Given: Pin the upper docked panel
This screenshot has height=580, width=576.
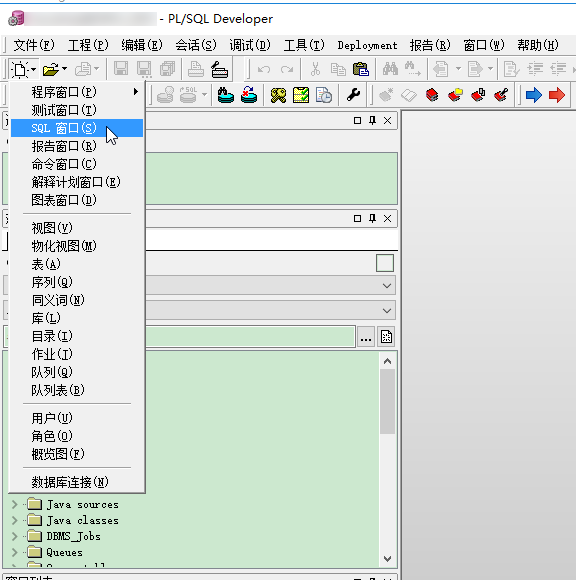Looking at the screenshot, I should coord(372,121).
